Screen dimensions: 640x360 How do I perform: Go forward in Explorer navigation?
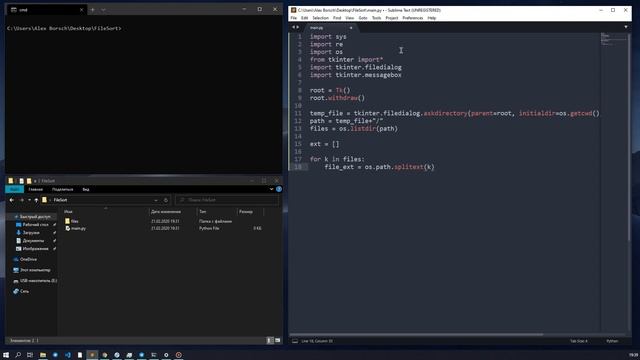[22, 200]
